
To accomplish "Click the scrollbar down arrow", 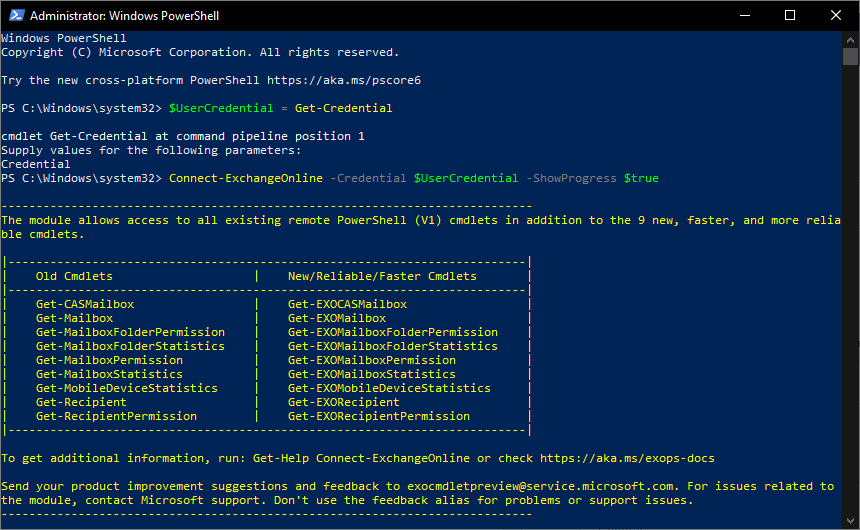I will click(x=850, y=521).
